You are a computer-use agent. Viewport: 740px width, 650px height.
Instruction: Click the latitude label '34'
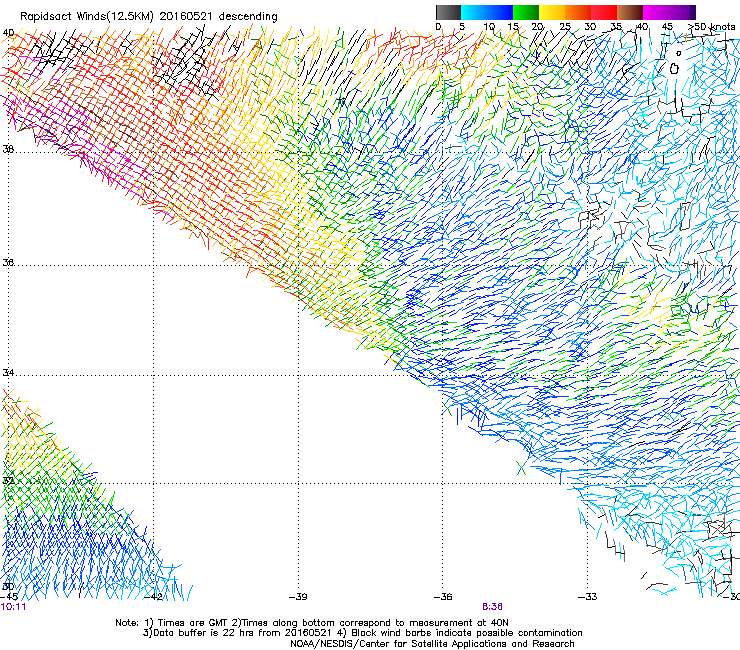coord(8,373)
